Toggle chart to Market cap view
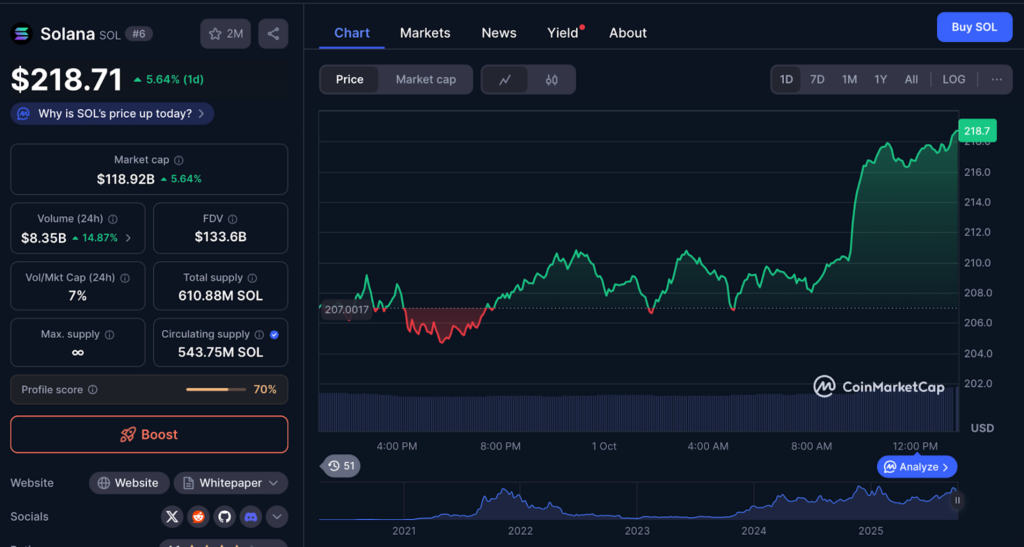 (x=425, y=80)
